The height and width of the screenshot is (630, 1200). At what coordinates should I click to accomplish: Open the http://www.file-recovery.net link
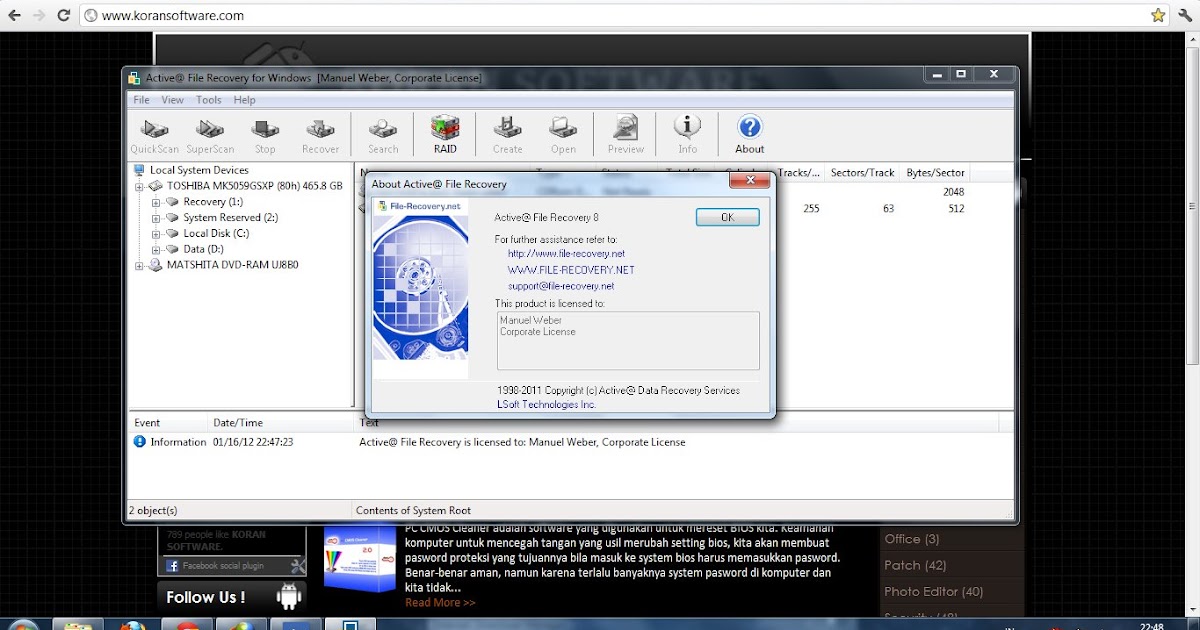tap(566, 254)
